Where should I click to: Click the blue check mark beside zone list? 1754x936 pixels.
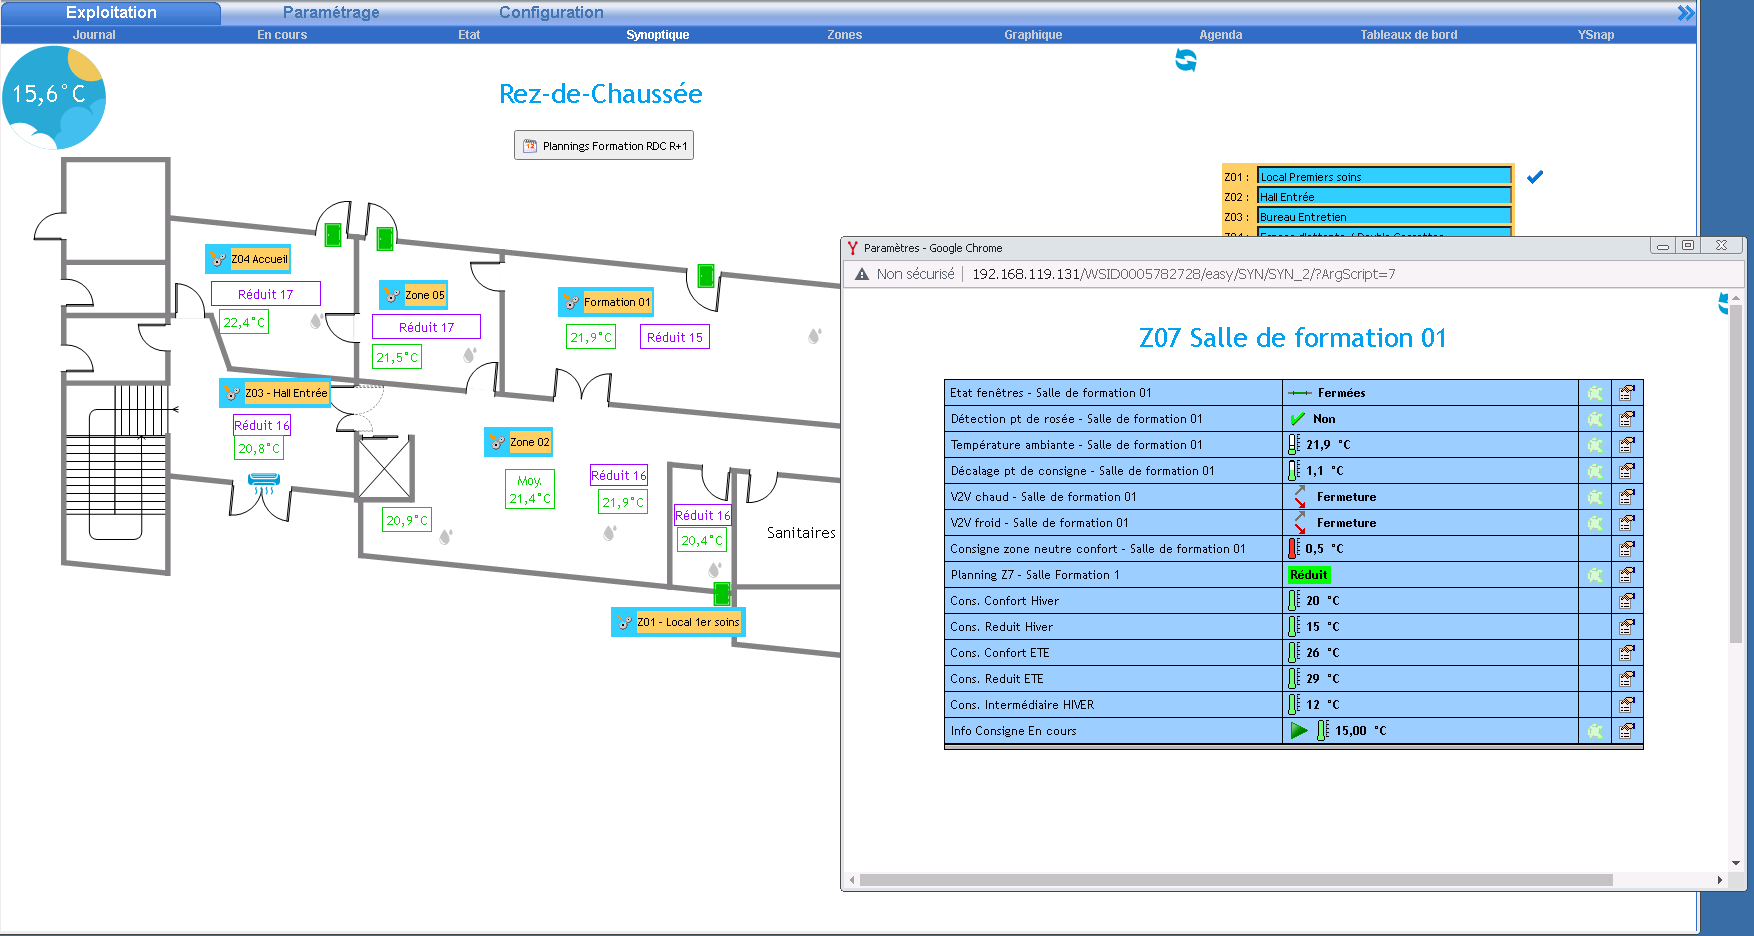point(1535,177)
